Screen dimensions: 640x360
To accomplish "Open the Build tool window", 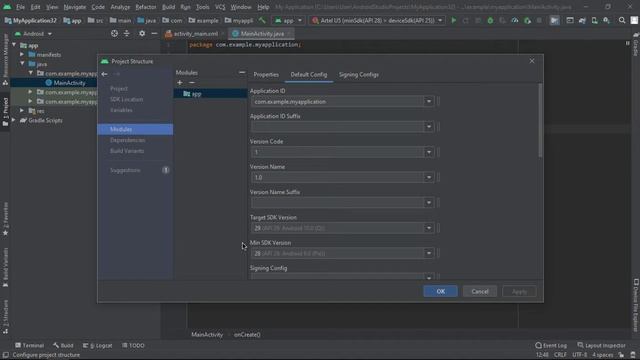I will click(x=63, y=345).
